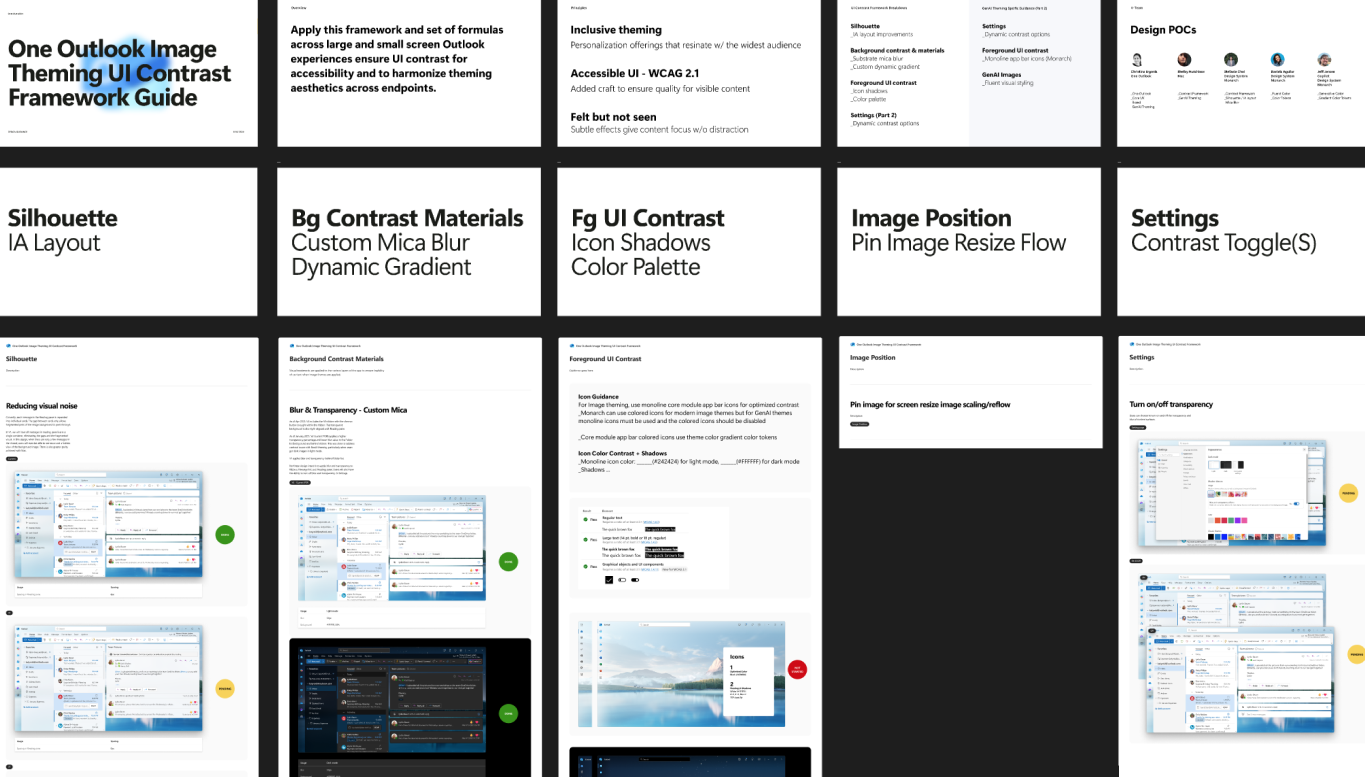This screenshot has height=777, width=1365.
Task: Click the blue toggle switch in Settings dialog mockup
Action: [x=1296, y=504]
